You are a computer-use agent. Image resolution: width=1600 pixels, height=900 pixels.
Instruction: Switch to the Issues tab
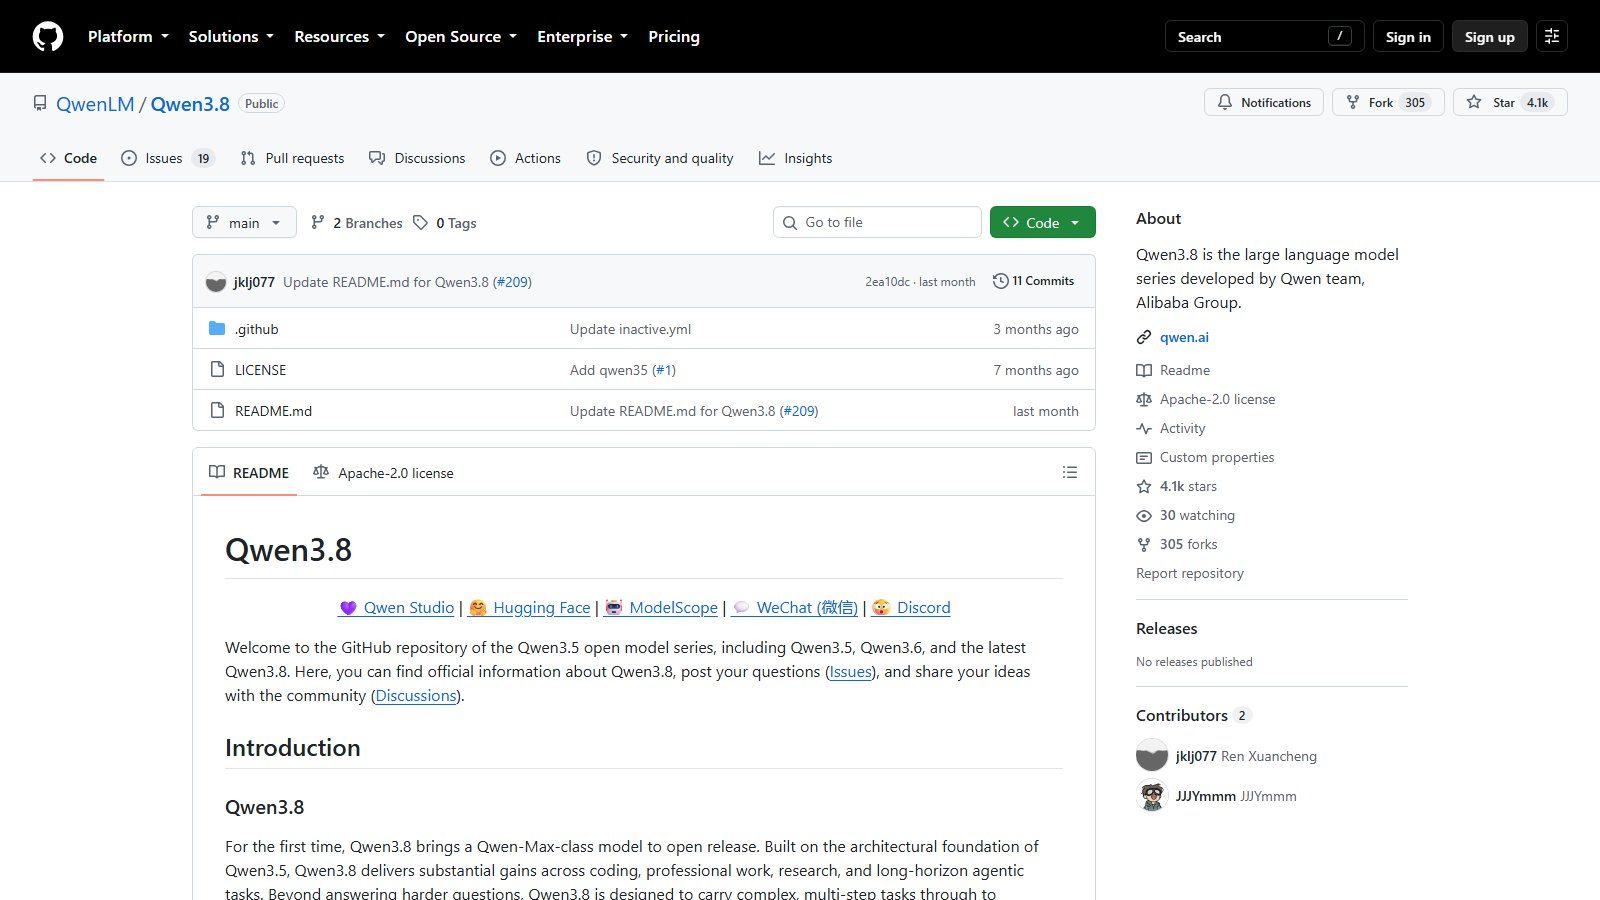167,158
